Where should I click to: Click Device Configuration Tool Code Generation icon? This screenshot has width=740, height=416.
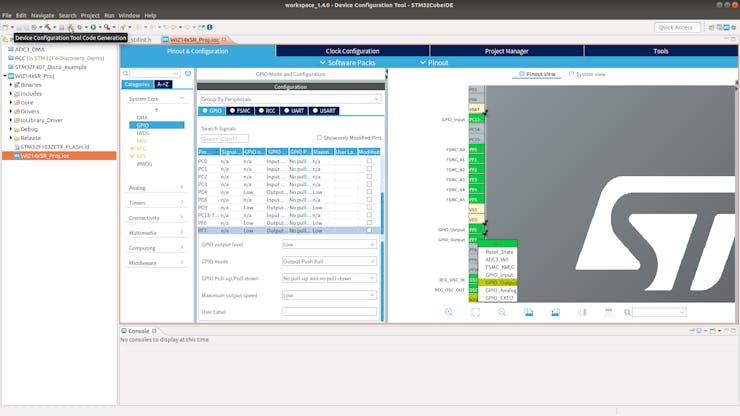(x=70, y=27)
